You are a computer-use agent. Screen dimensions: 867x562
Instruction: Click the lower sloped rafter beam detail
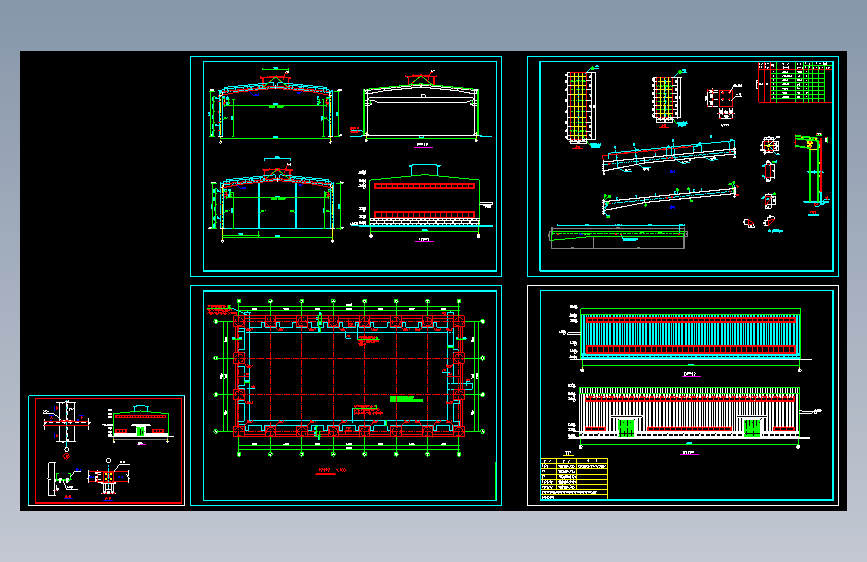pyautogui.click(x=670, y=198)
